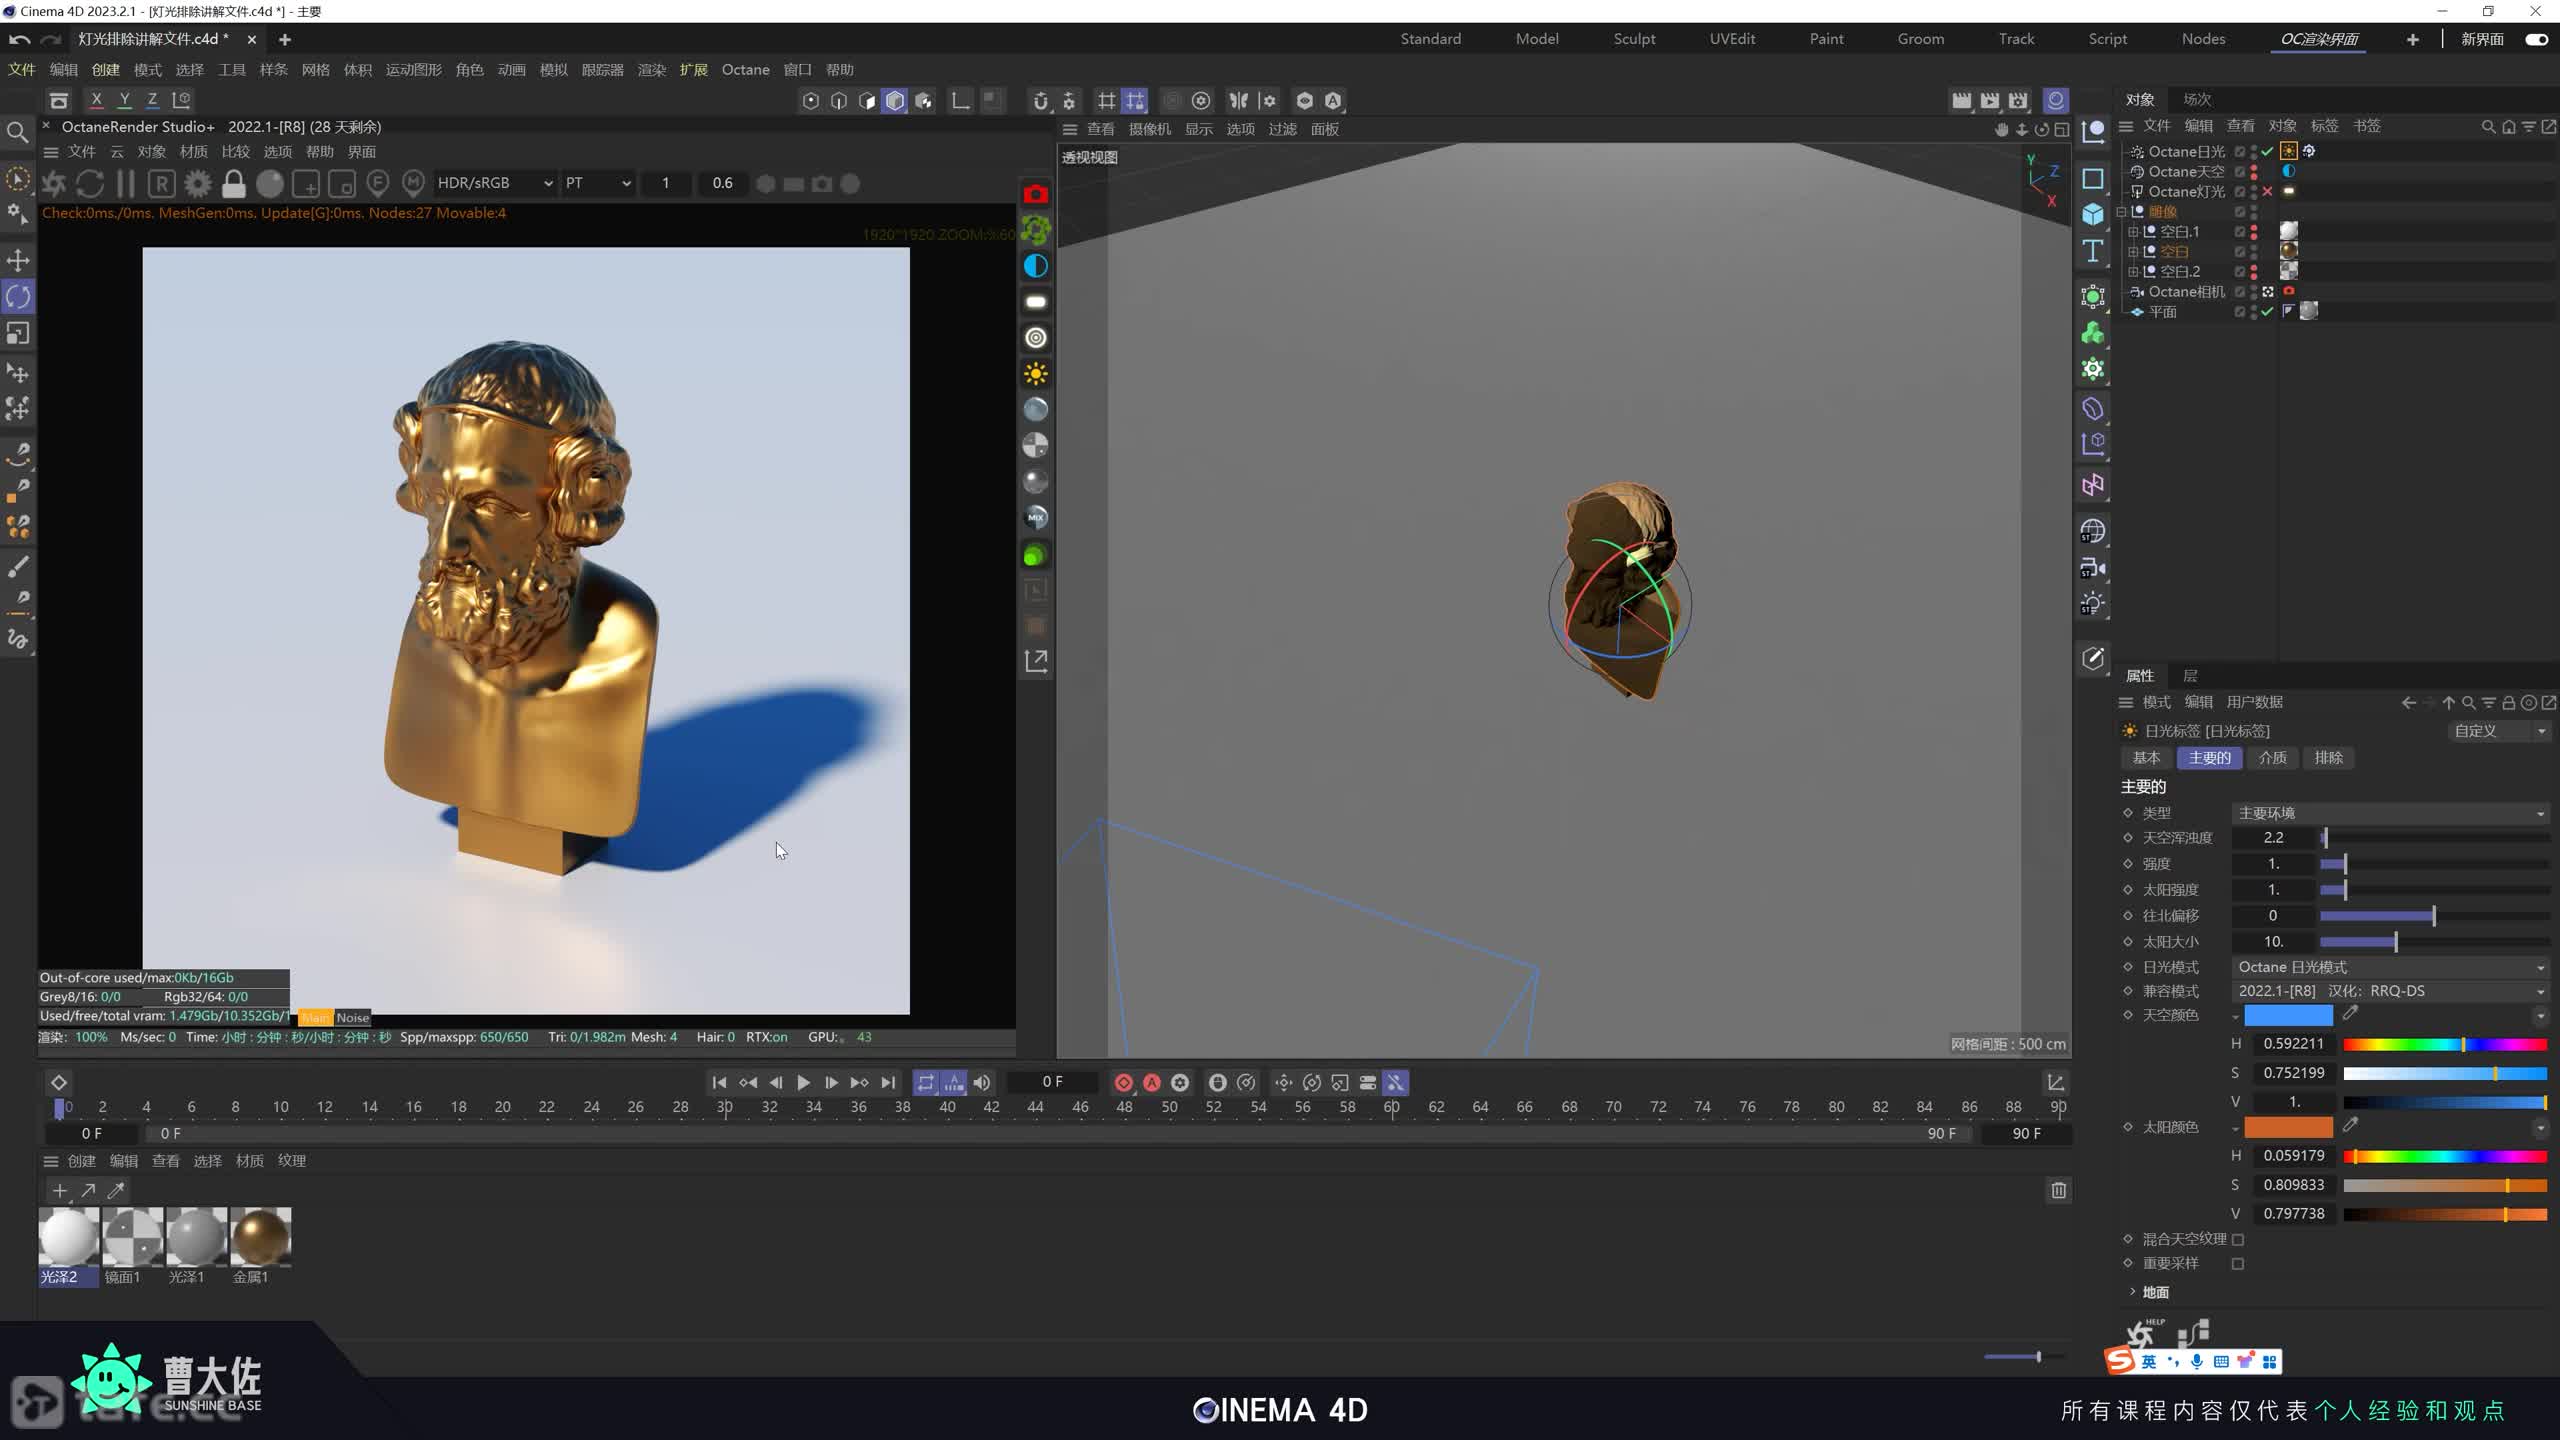Click the Octane sun light icon
This screenshot has width=2560, height=1440.
pyautogui.click(x=1036, y=374)
